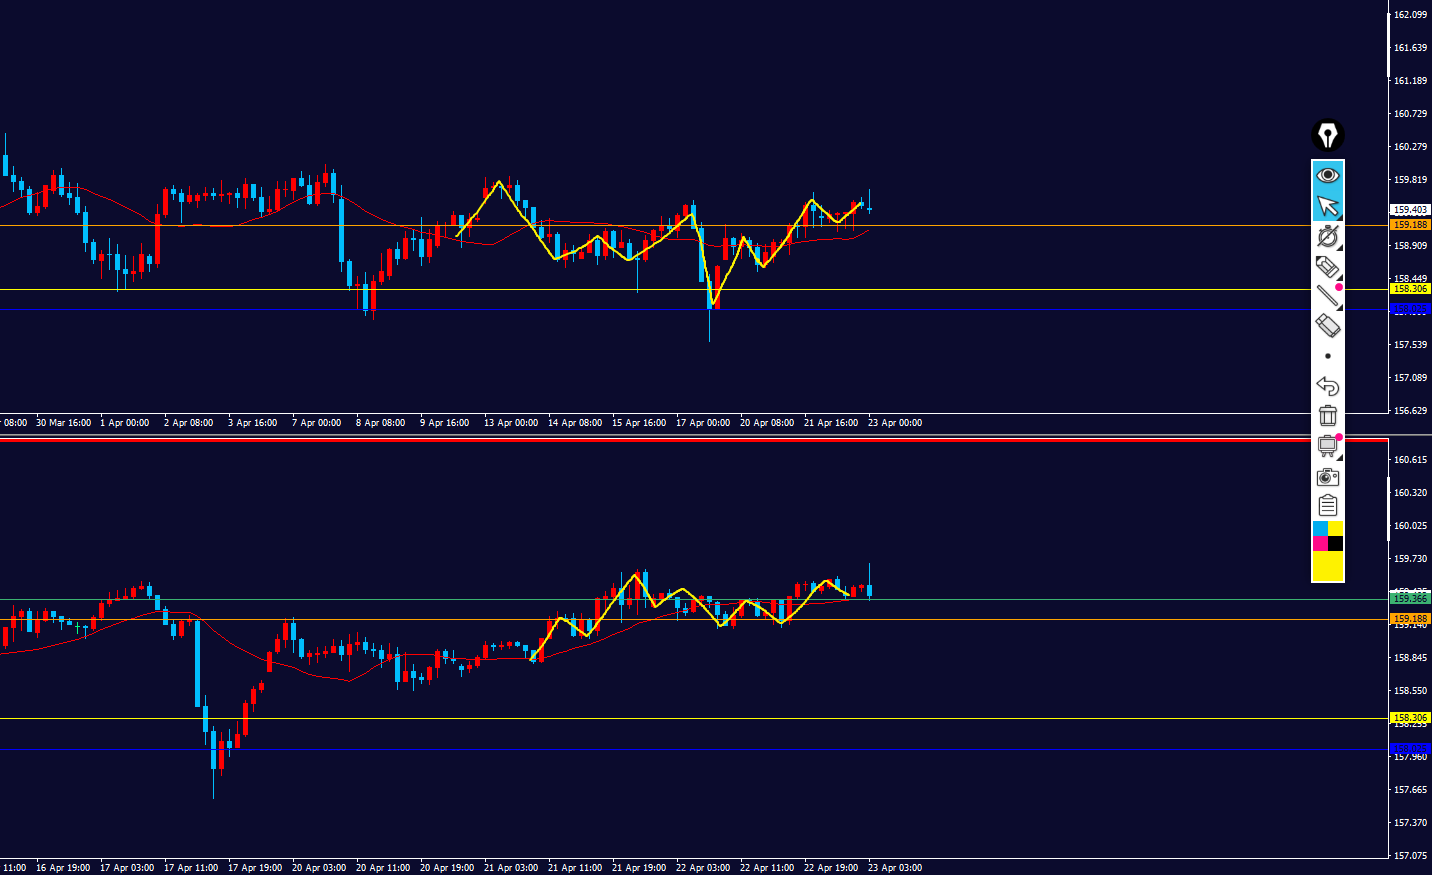Toggle ink visibility with the eye icon

tap(1327, 176)
